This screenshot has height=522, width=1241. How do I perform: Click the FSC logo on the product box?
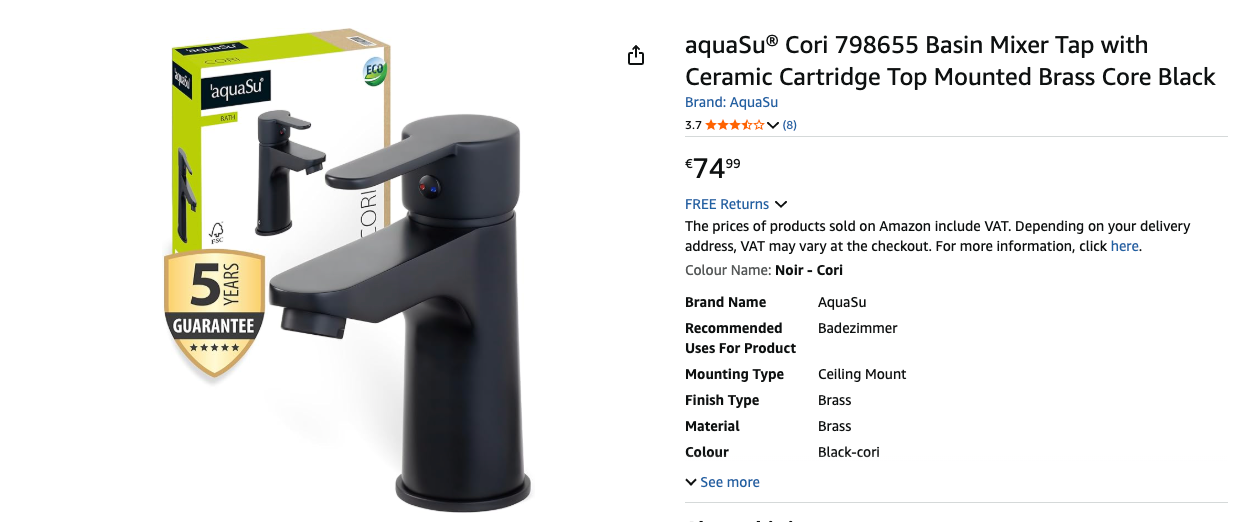click(x=217, y=233)
